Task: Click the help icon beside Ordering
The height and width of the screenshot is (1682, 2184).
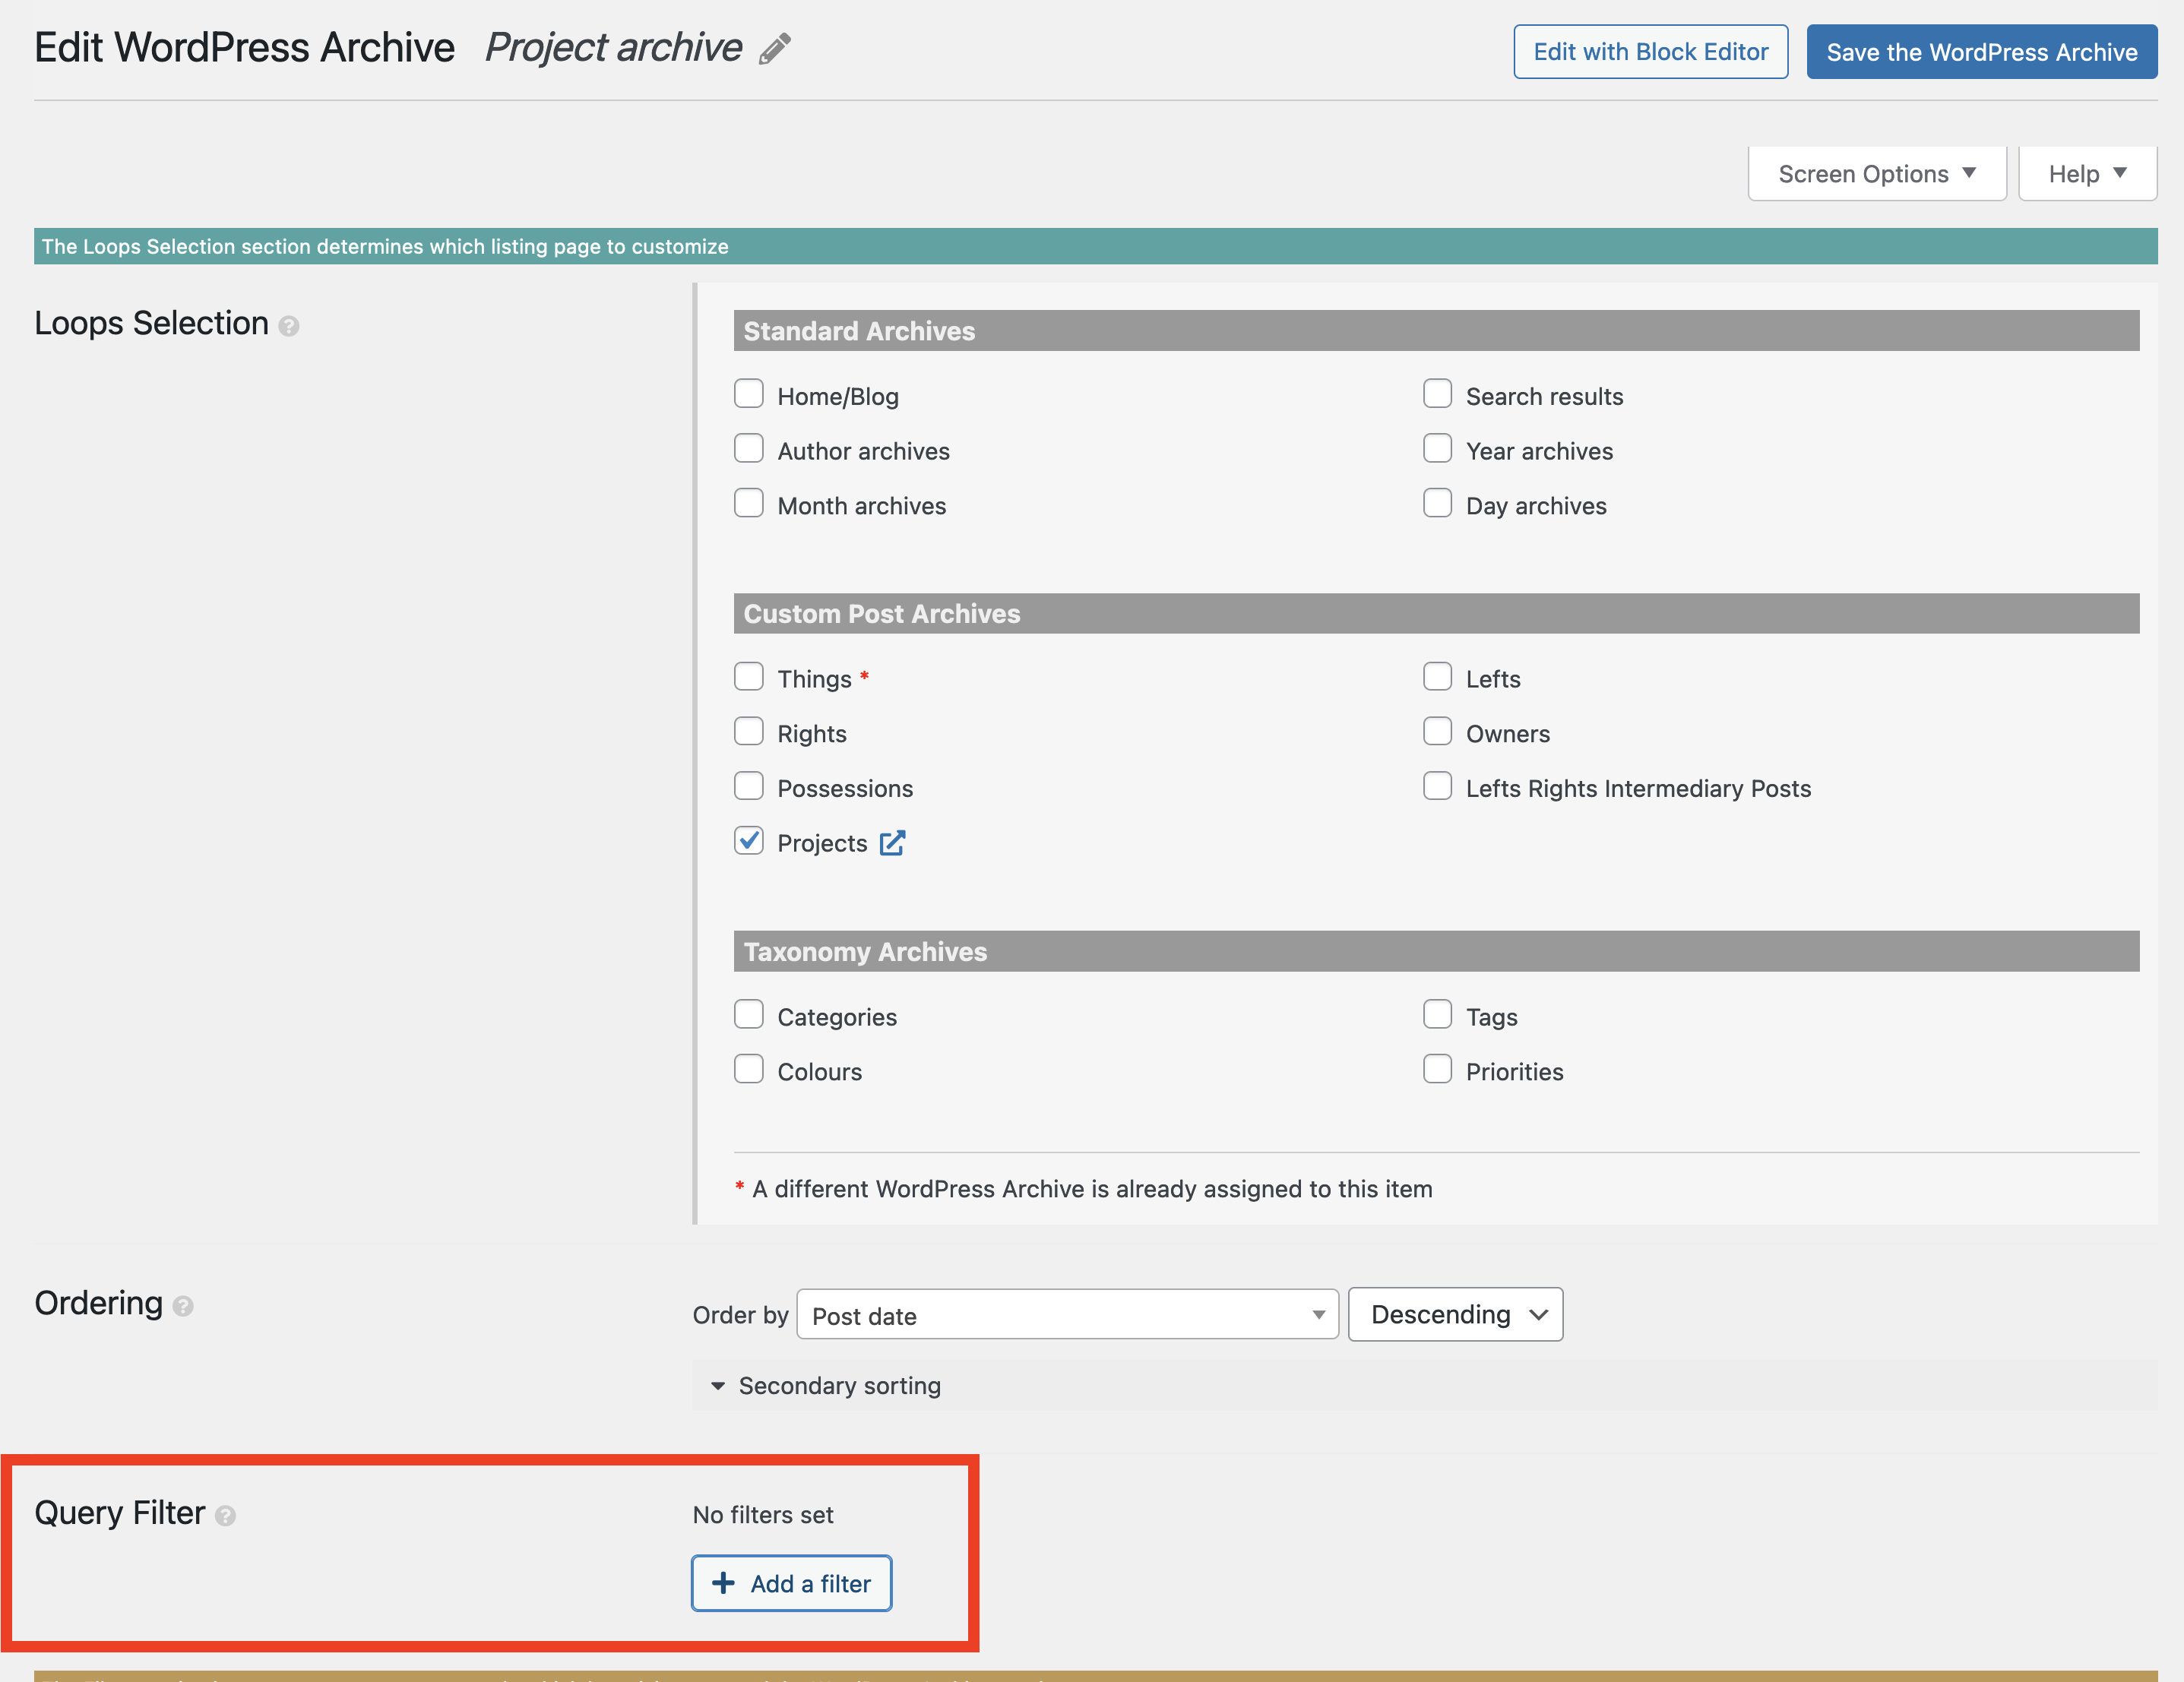Action: 183,1306
